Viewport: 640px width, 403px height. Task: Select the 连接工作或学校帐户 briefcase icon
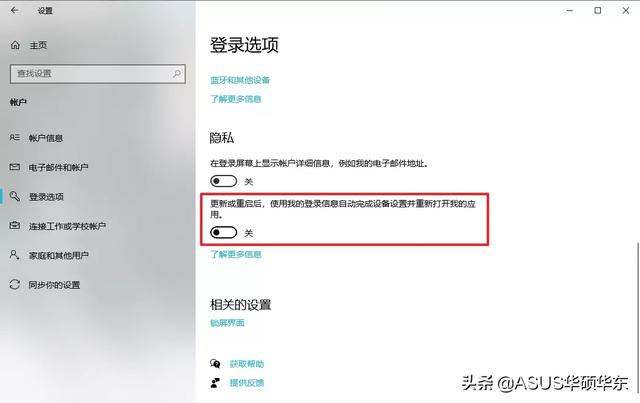tap(15, 226)
